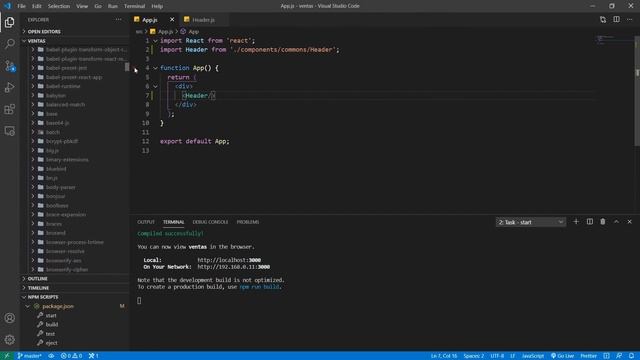Viewport: 640px width, 360px height.
Task: Click the feedback icon in status bar
Action: click(x=619, y=356)
